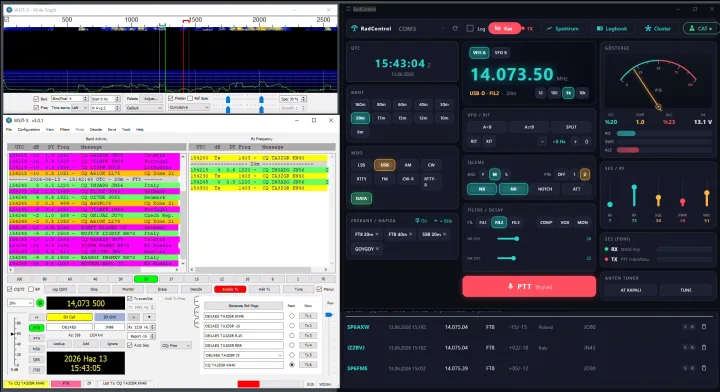Select the VFO B tab
The width and height of the screenshot is (720, 392).
500,53
